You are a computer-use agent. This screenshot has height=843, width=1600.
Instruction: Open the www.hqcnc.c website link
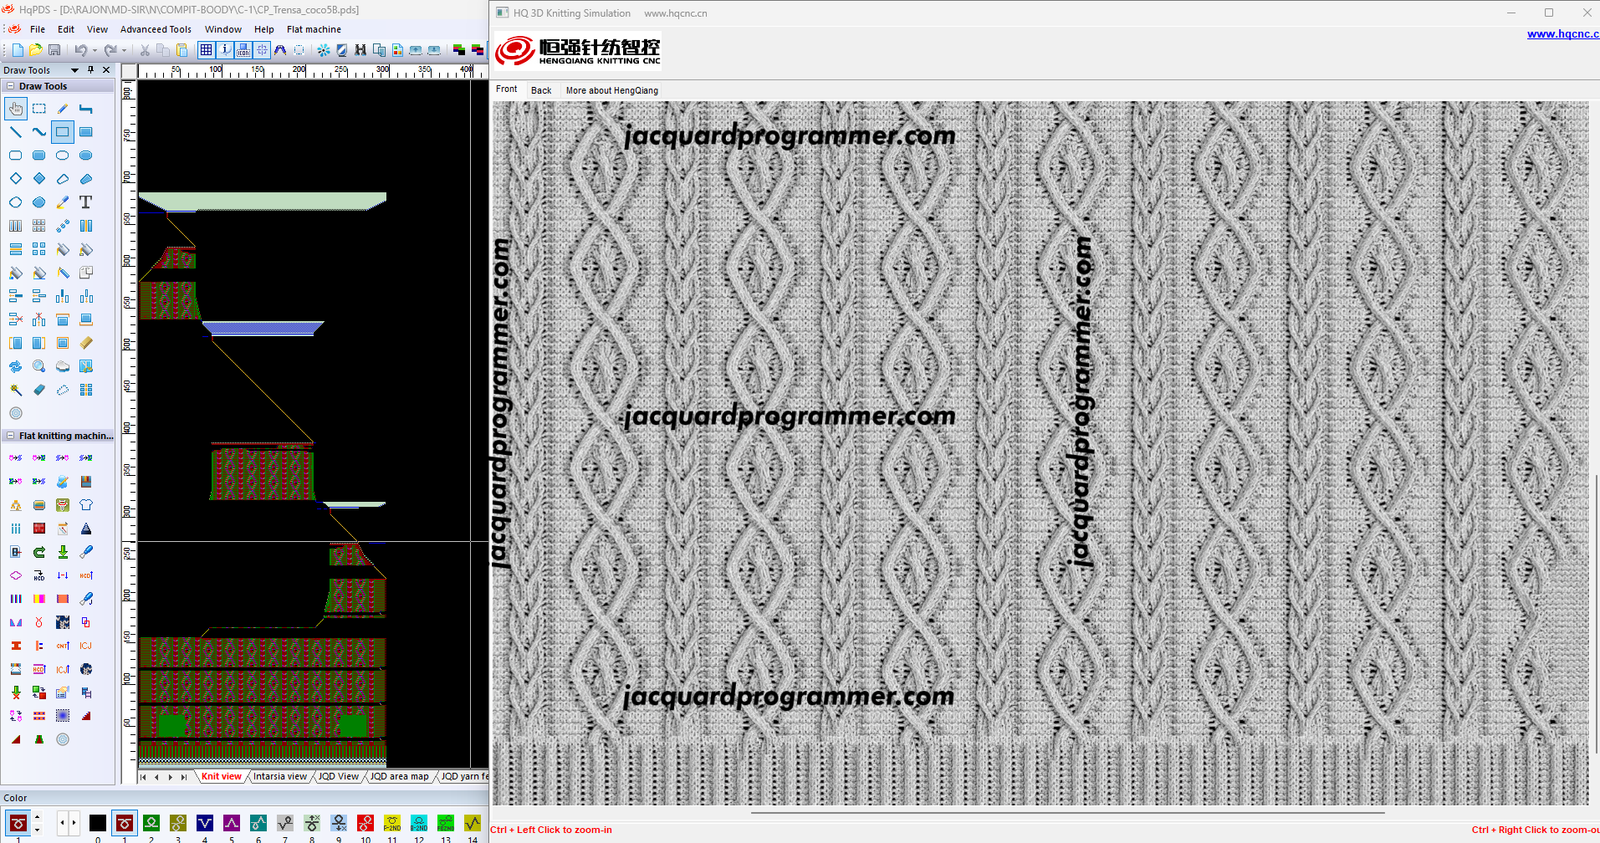click(1562, 34)
